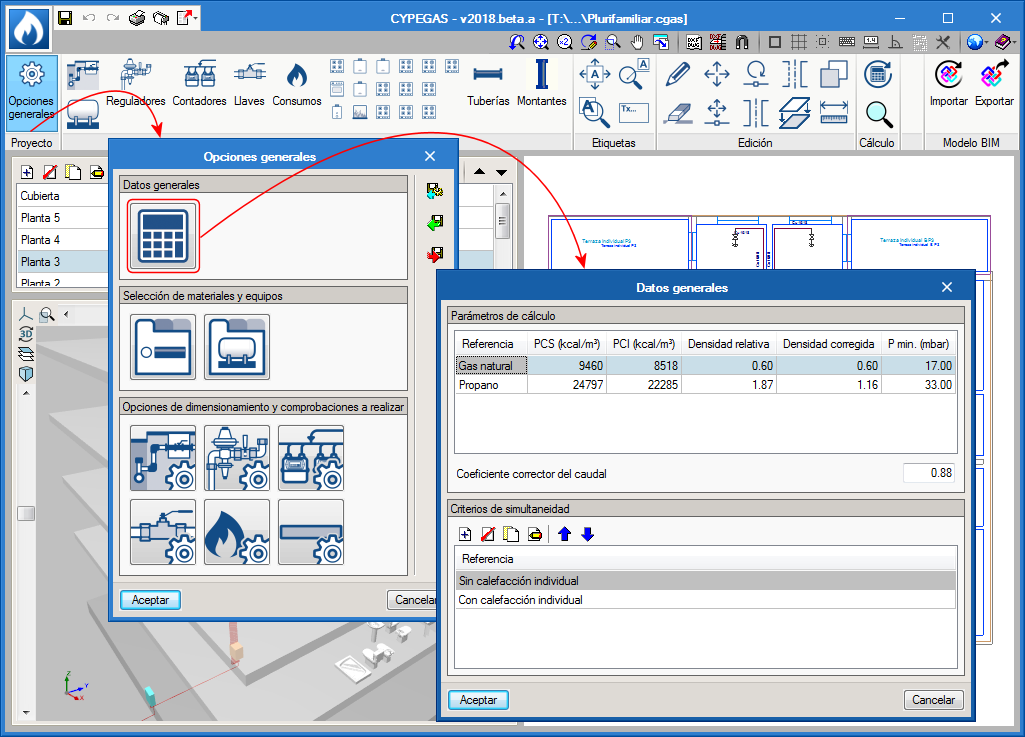Click the Propano PCS value 24797
The height and width of the screenshot is (737, 1025).
coord(588,385)
